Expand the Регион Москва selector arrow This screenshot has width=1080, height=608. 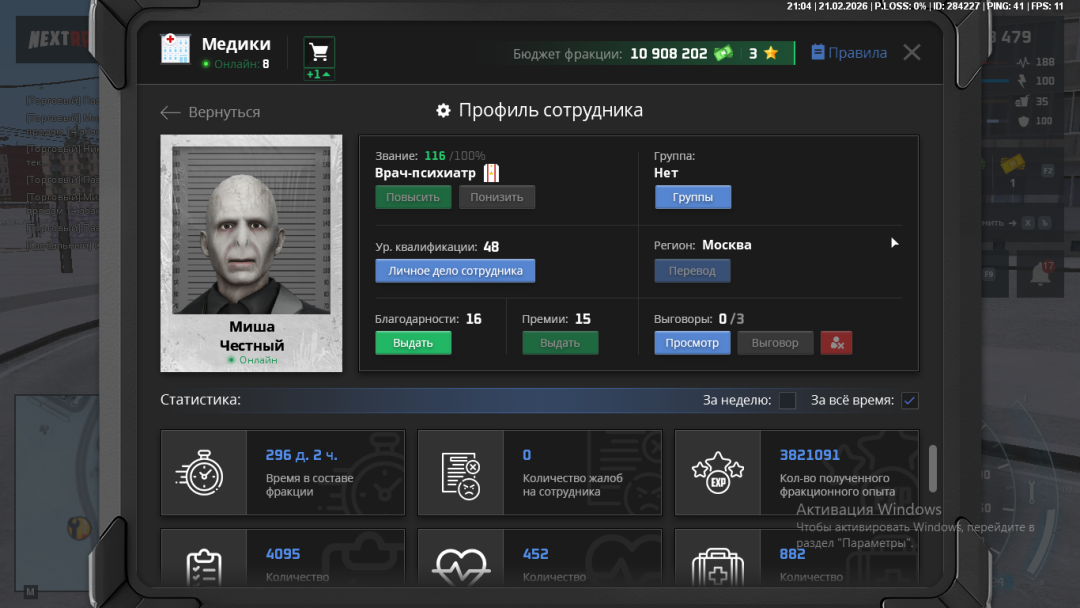(x=894, y=242)
